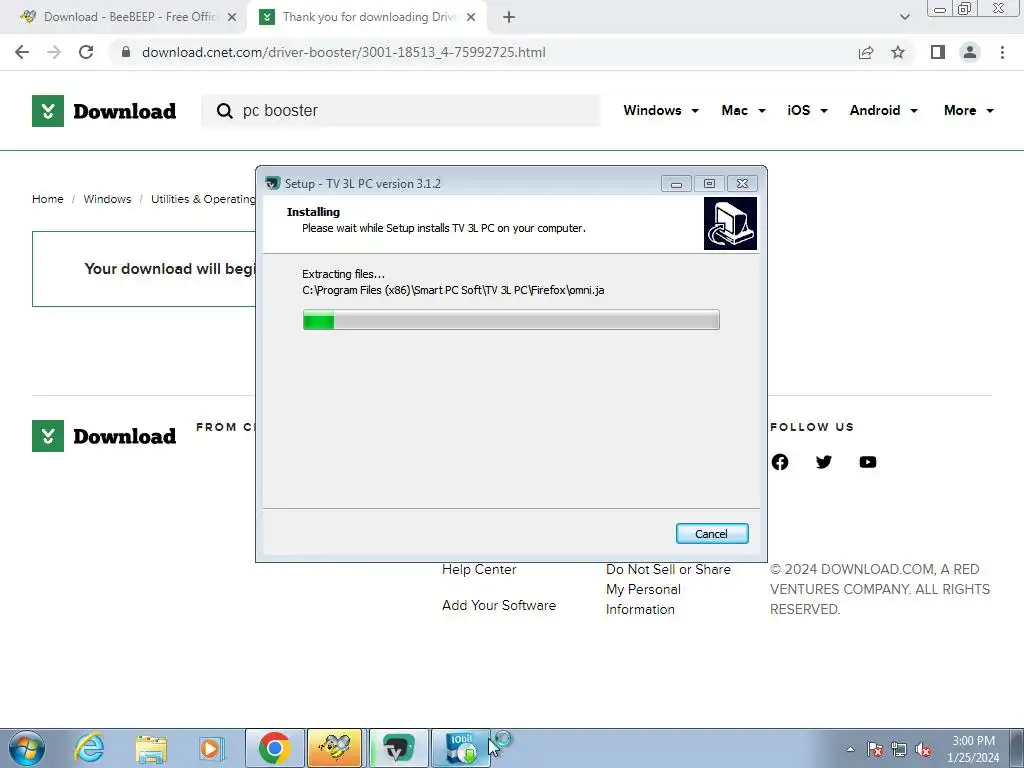
Task: Click the address bar URL
Action: point(344,52)
